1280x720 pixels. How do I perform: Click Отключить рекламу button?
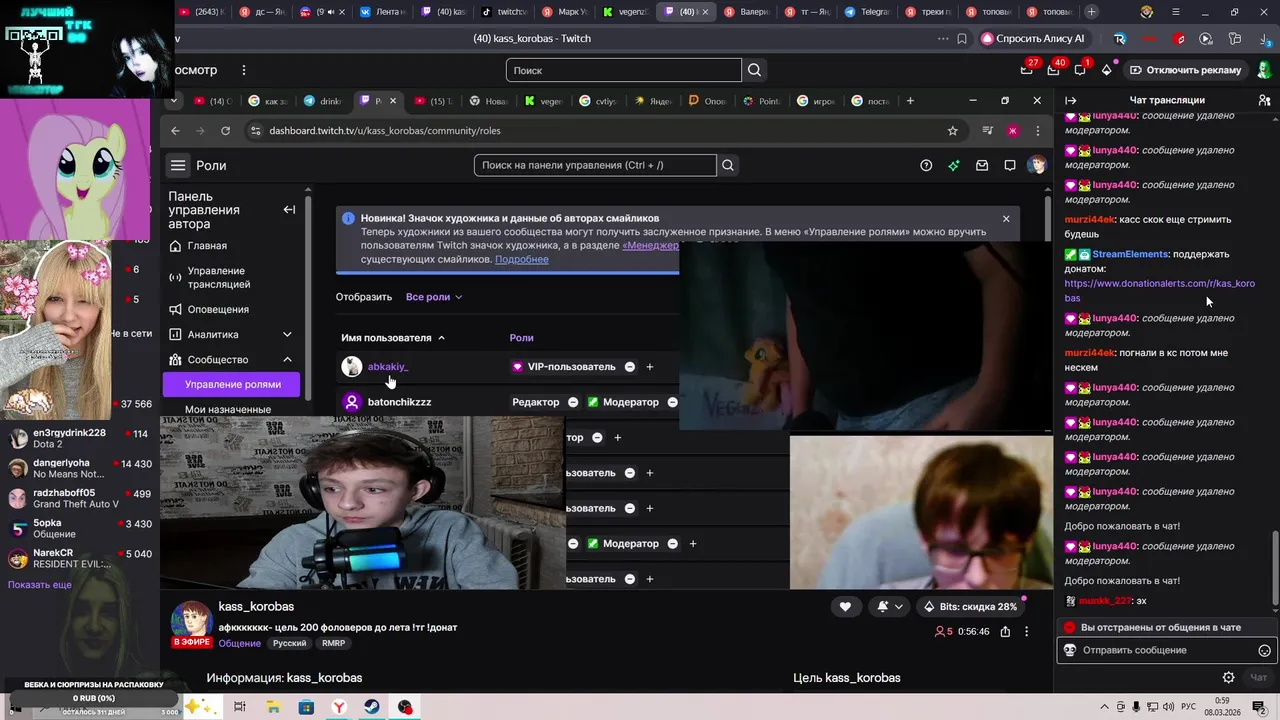[1185, 70]
